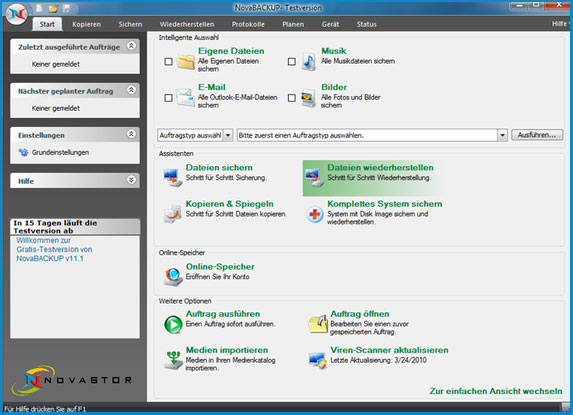Click the NovaStor logo in sidebar
Viewport: 573px width, 415px height.
coord(72,380)
